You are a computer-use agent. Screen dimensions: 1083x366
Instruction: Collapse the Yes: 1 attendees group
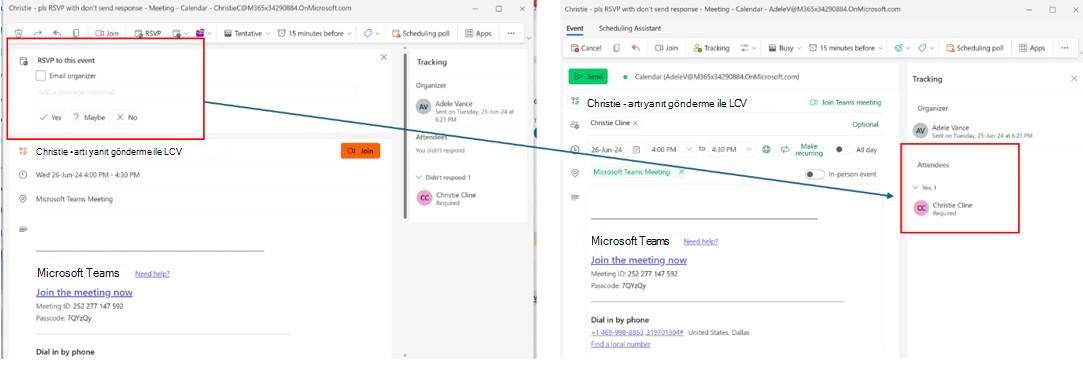923,187
